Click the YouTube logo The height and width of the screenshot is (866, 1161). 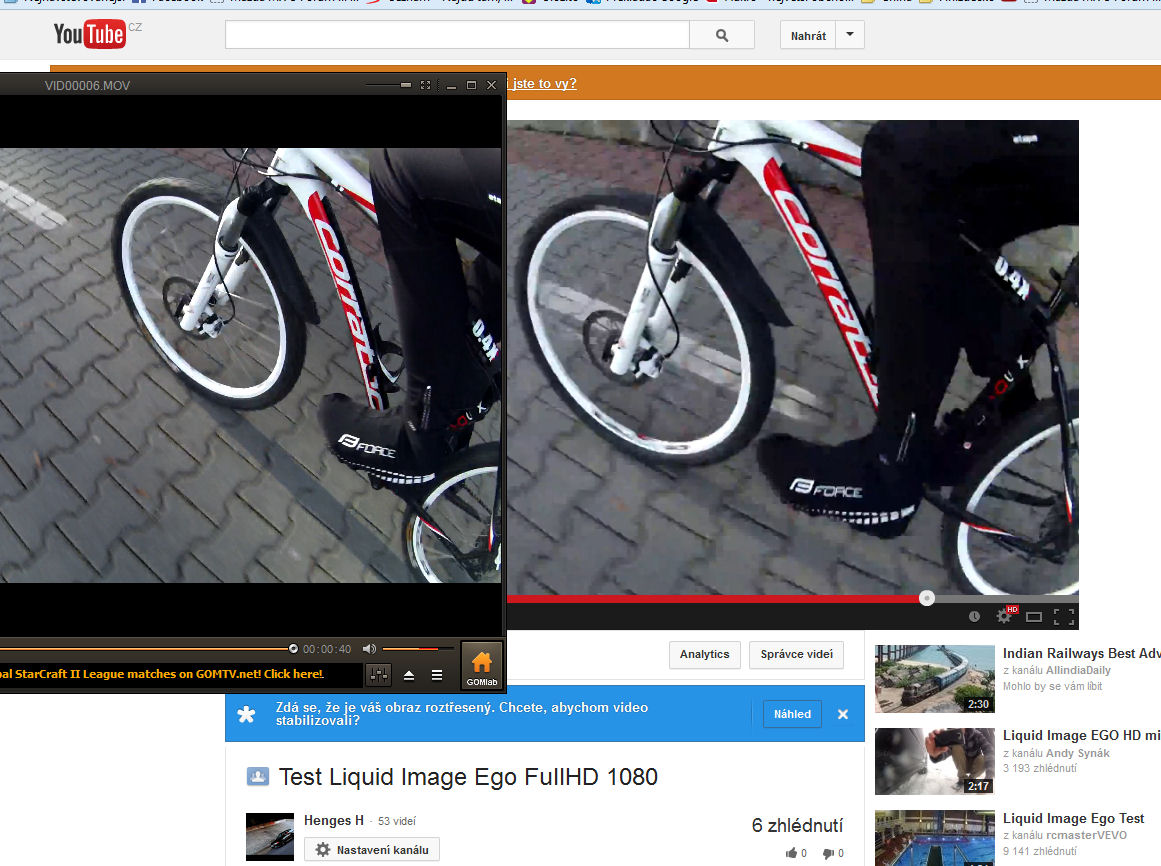click(90, 34)
